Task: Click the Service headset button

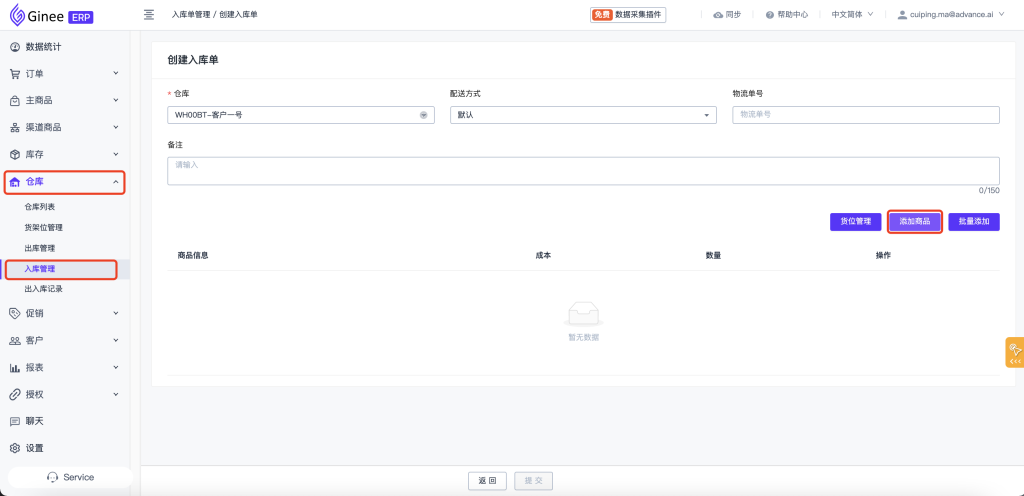Action: [x=70, y=477]
